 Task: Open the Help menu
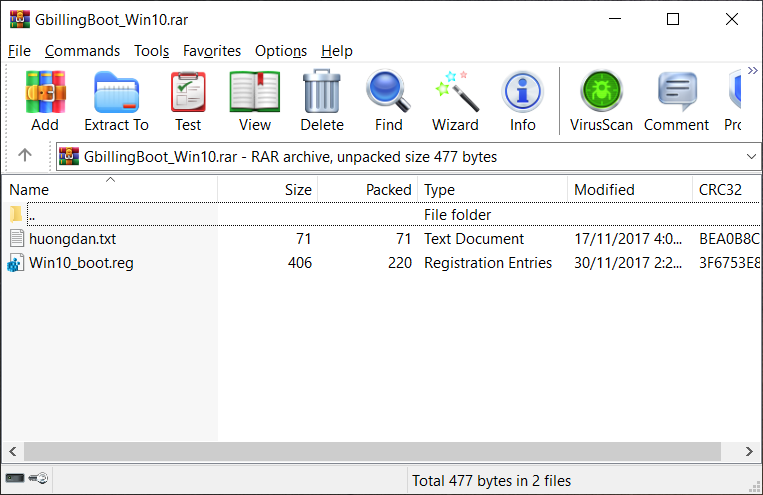click(337, 51)
